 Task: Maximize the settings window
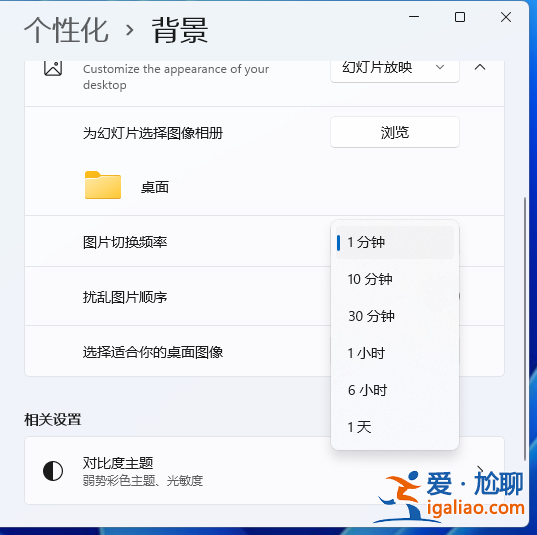coord(460,17)
